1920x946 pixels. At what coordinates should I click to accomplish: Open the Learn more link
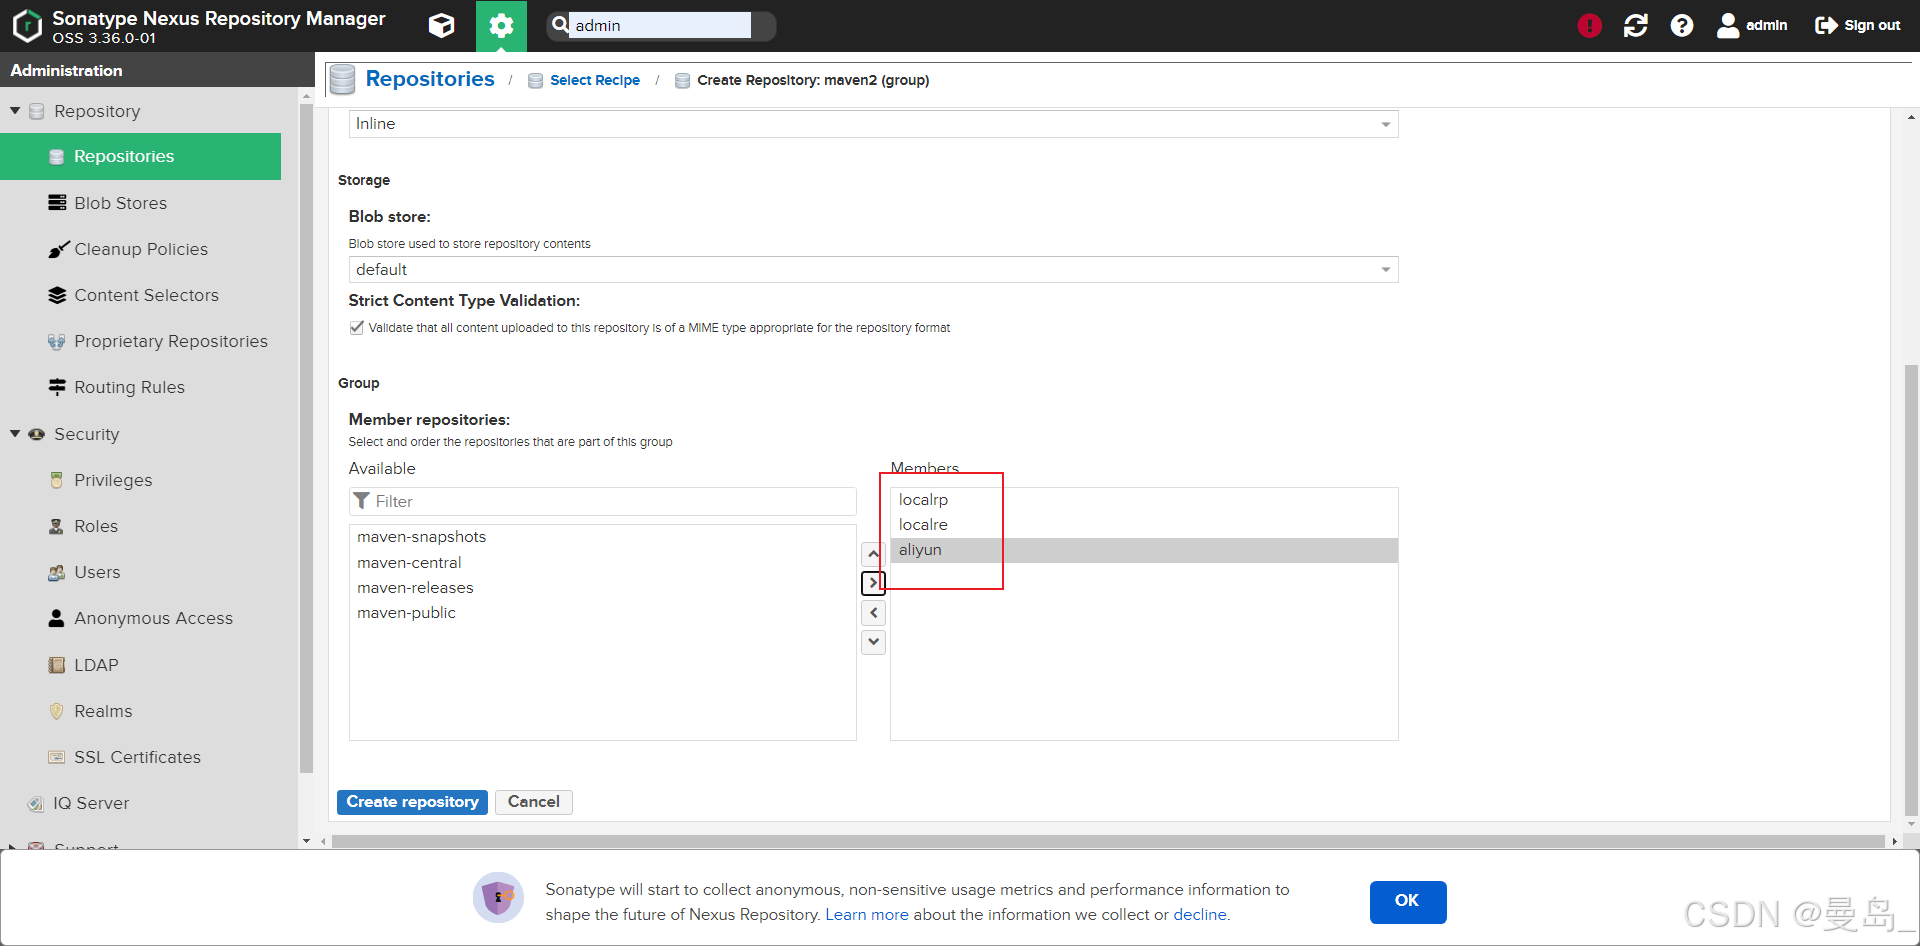867,914
